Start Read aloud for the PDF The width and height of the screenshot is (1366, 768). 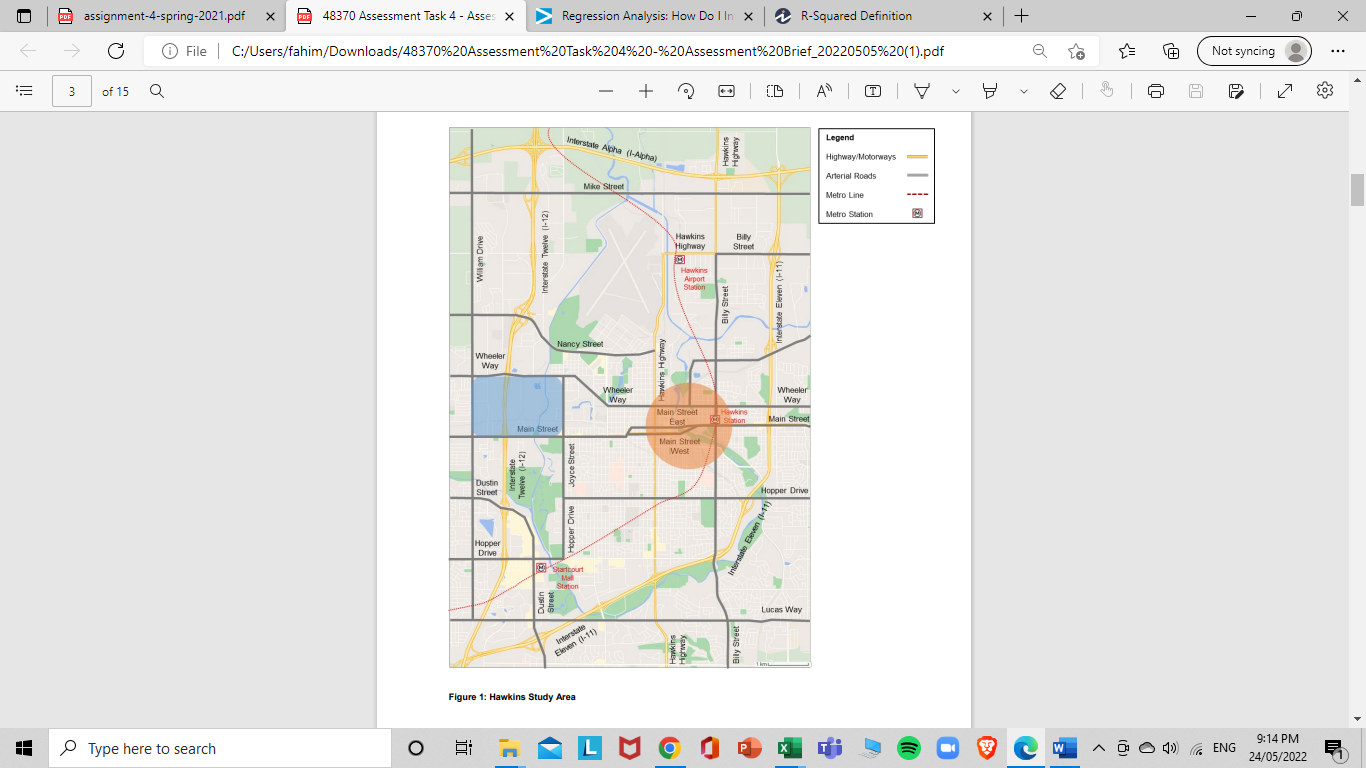pyautogui.click(x=824, y=91)
